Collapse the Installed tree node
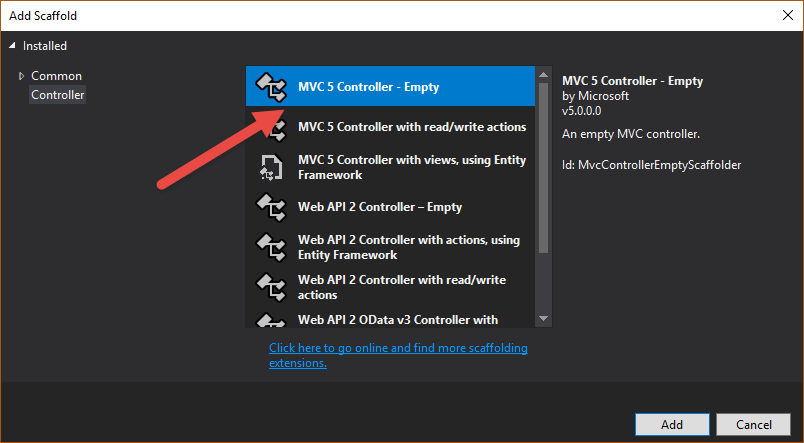804x443 pixels. (x=12, y=46)
